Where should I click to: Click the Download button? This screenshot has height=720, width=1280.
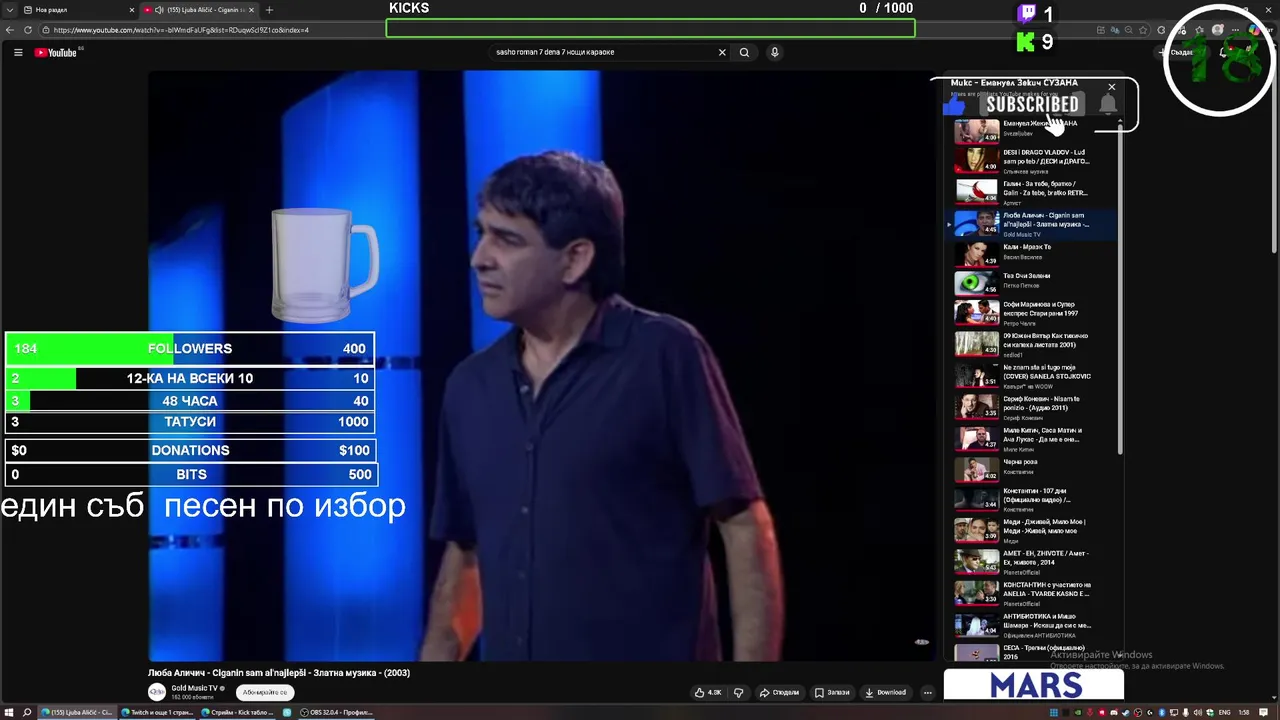click(x=886, y=692)
